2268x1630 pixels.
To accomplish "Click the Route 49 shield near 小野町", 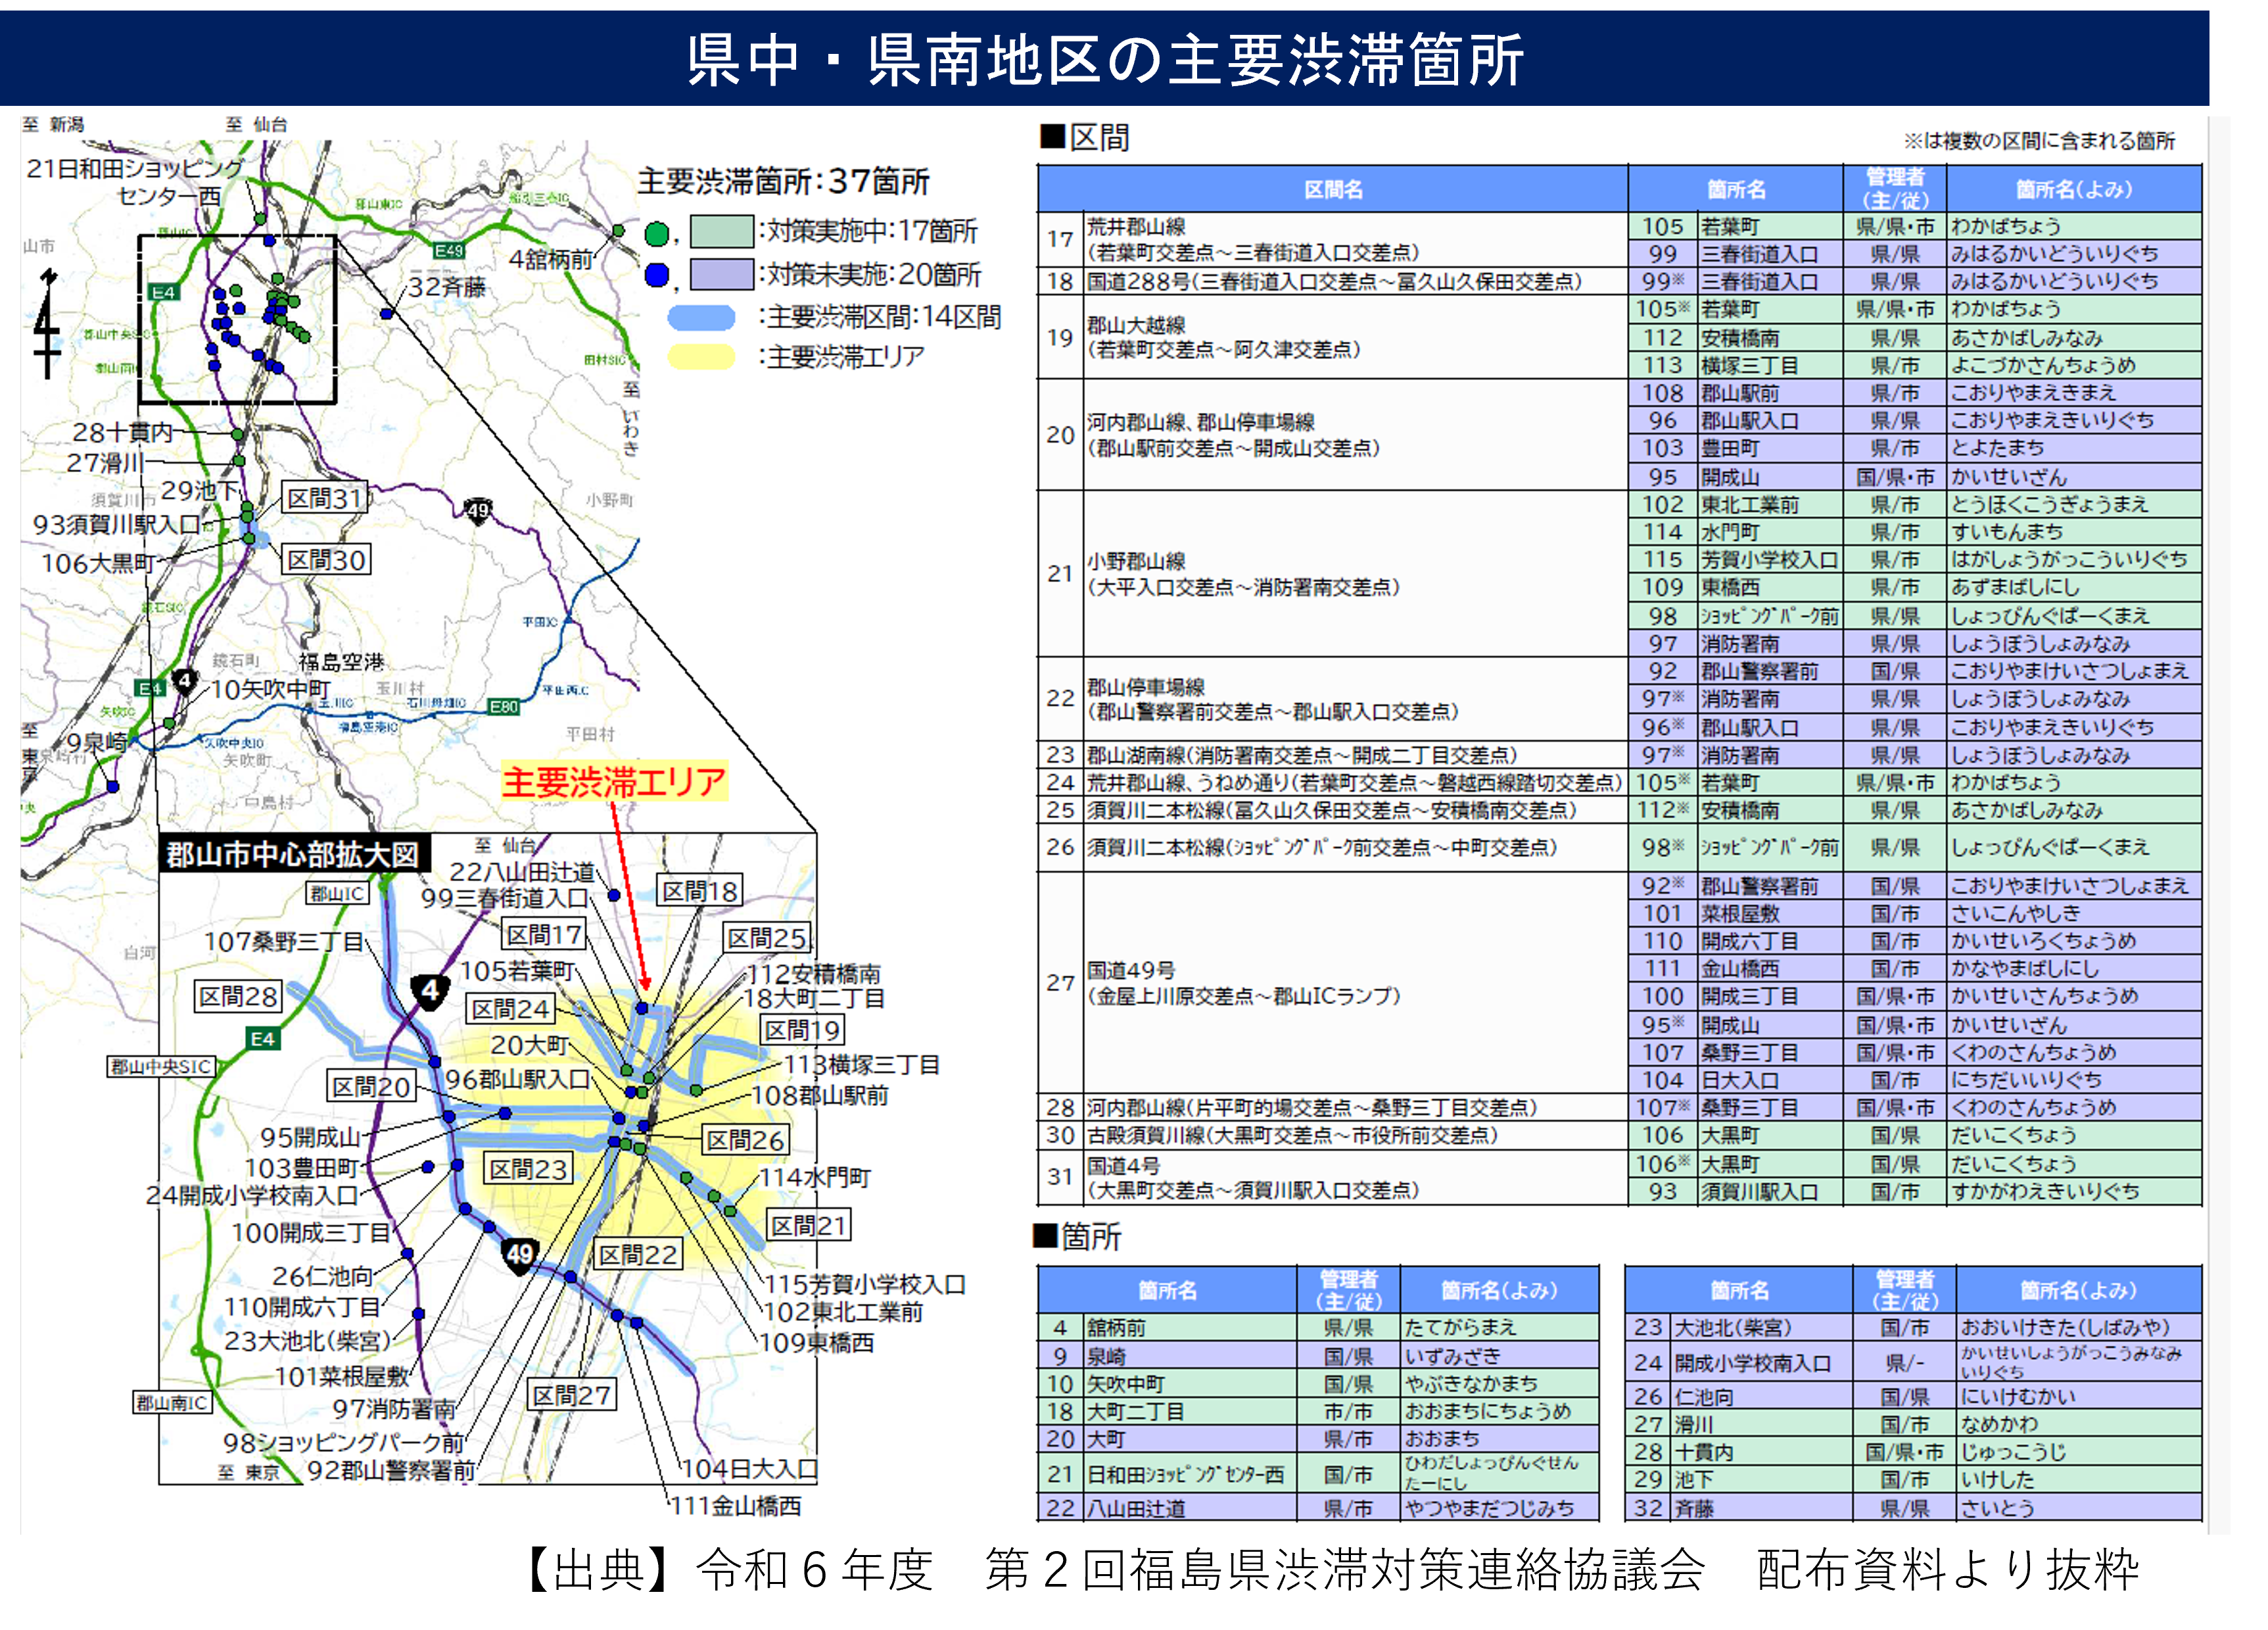I will tap(478, 512).
